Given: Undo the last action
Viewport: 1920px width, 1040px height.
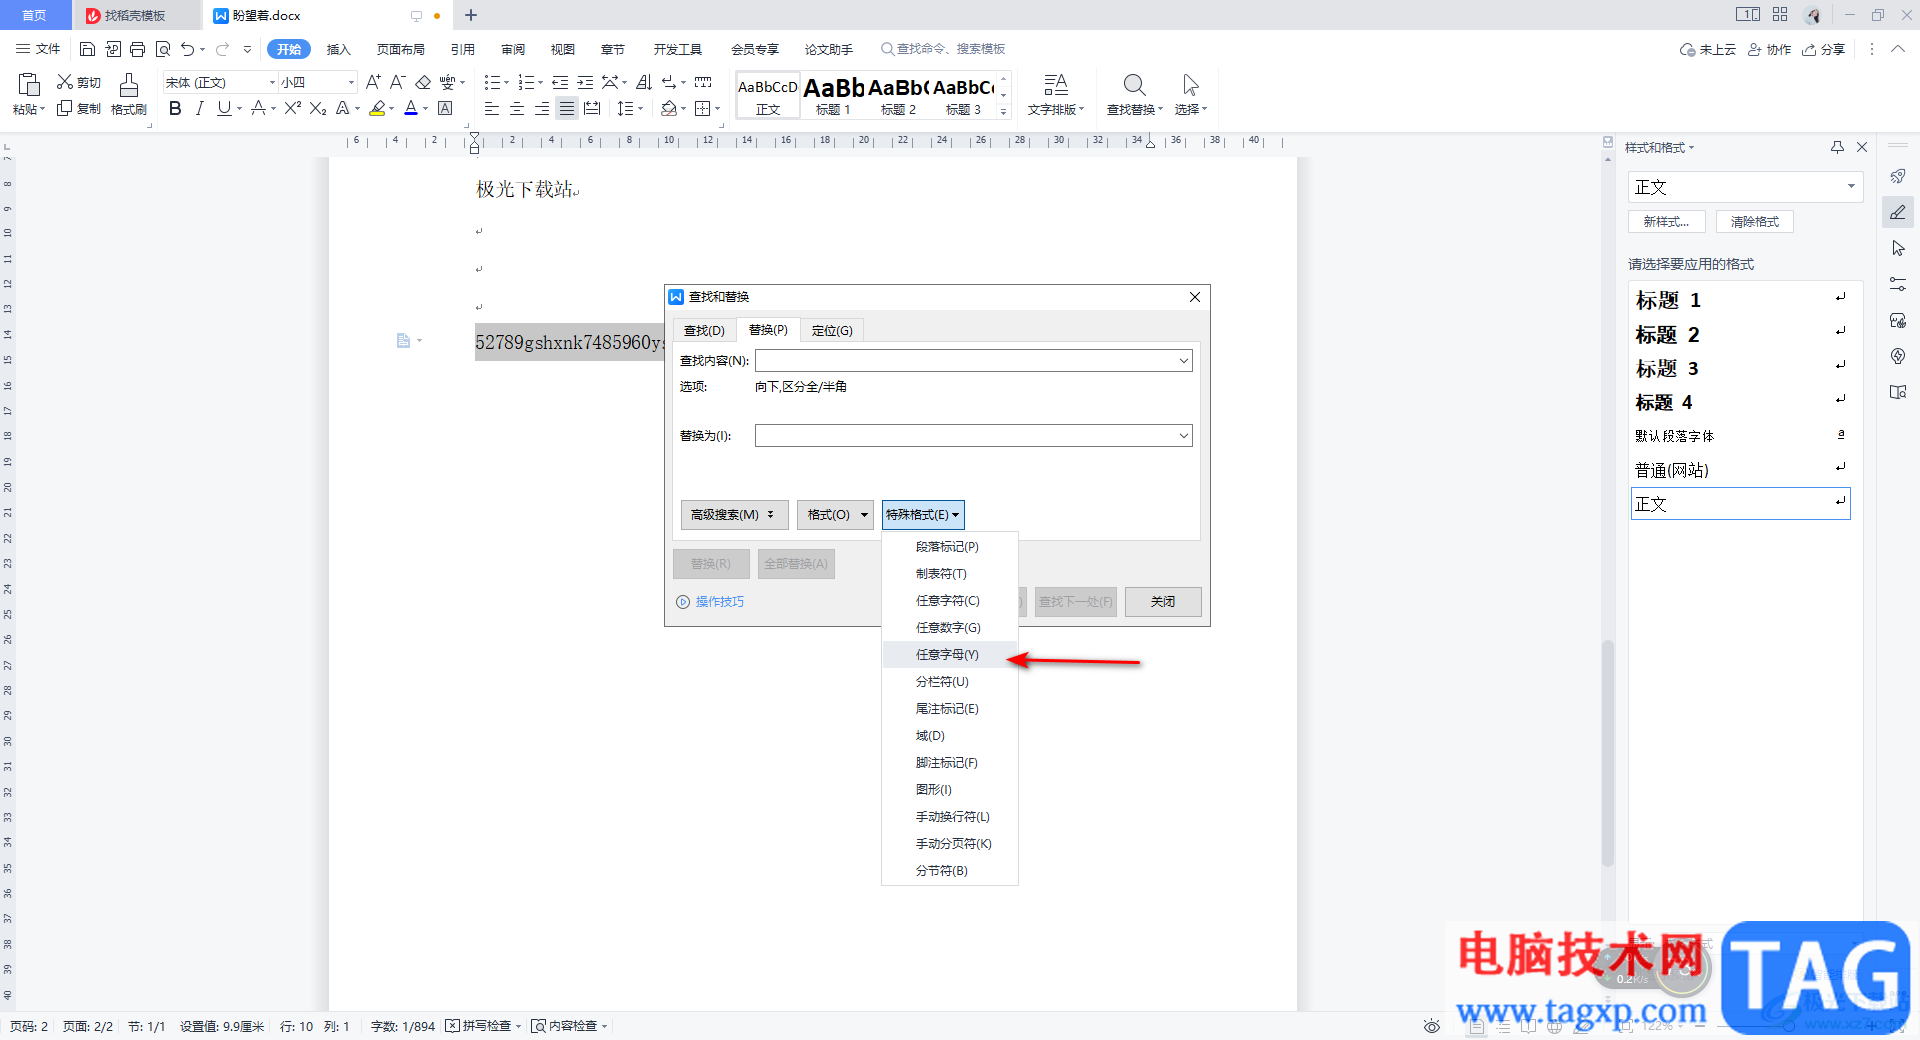Looking at the screenshot, I should 187,49.
